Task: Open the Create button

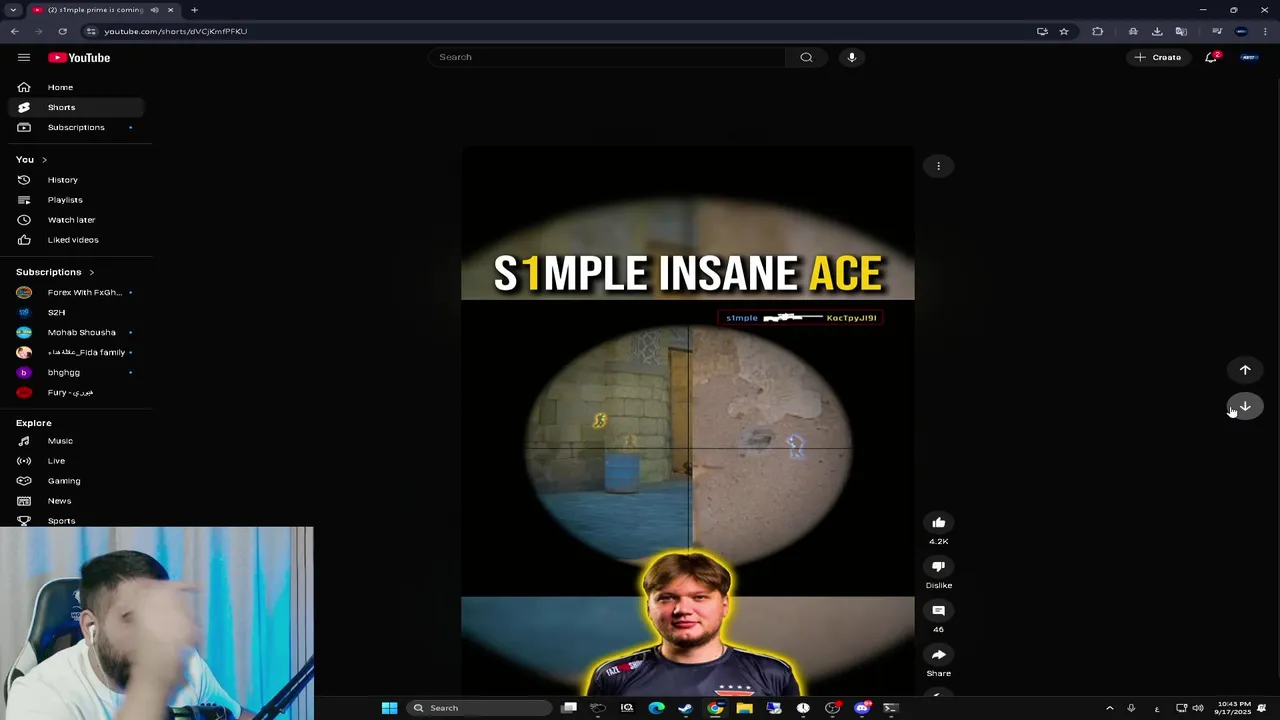Action: pyautogui.click(x=1158, y=57)
